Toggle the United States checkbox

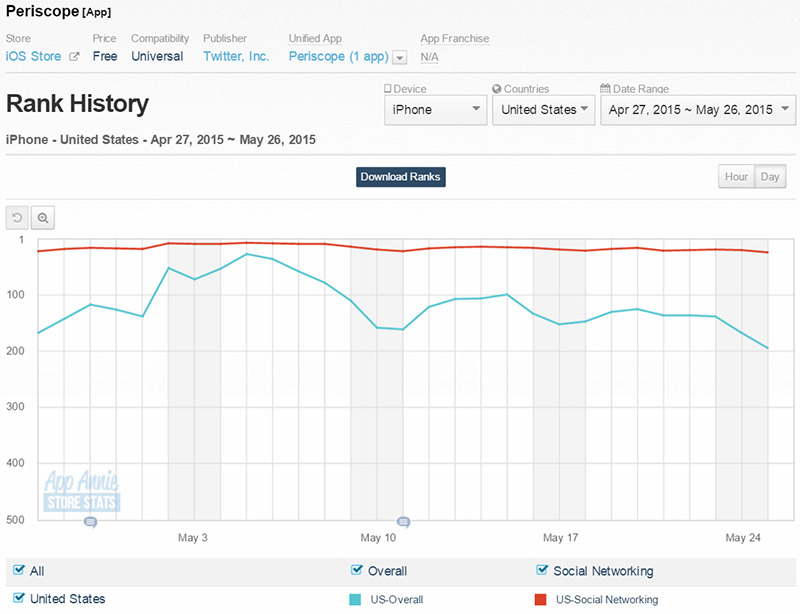[18, 597]
